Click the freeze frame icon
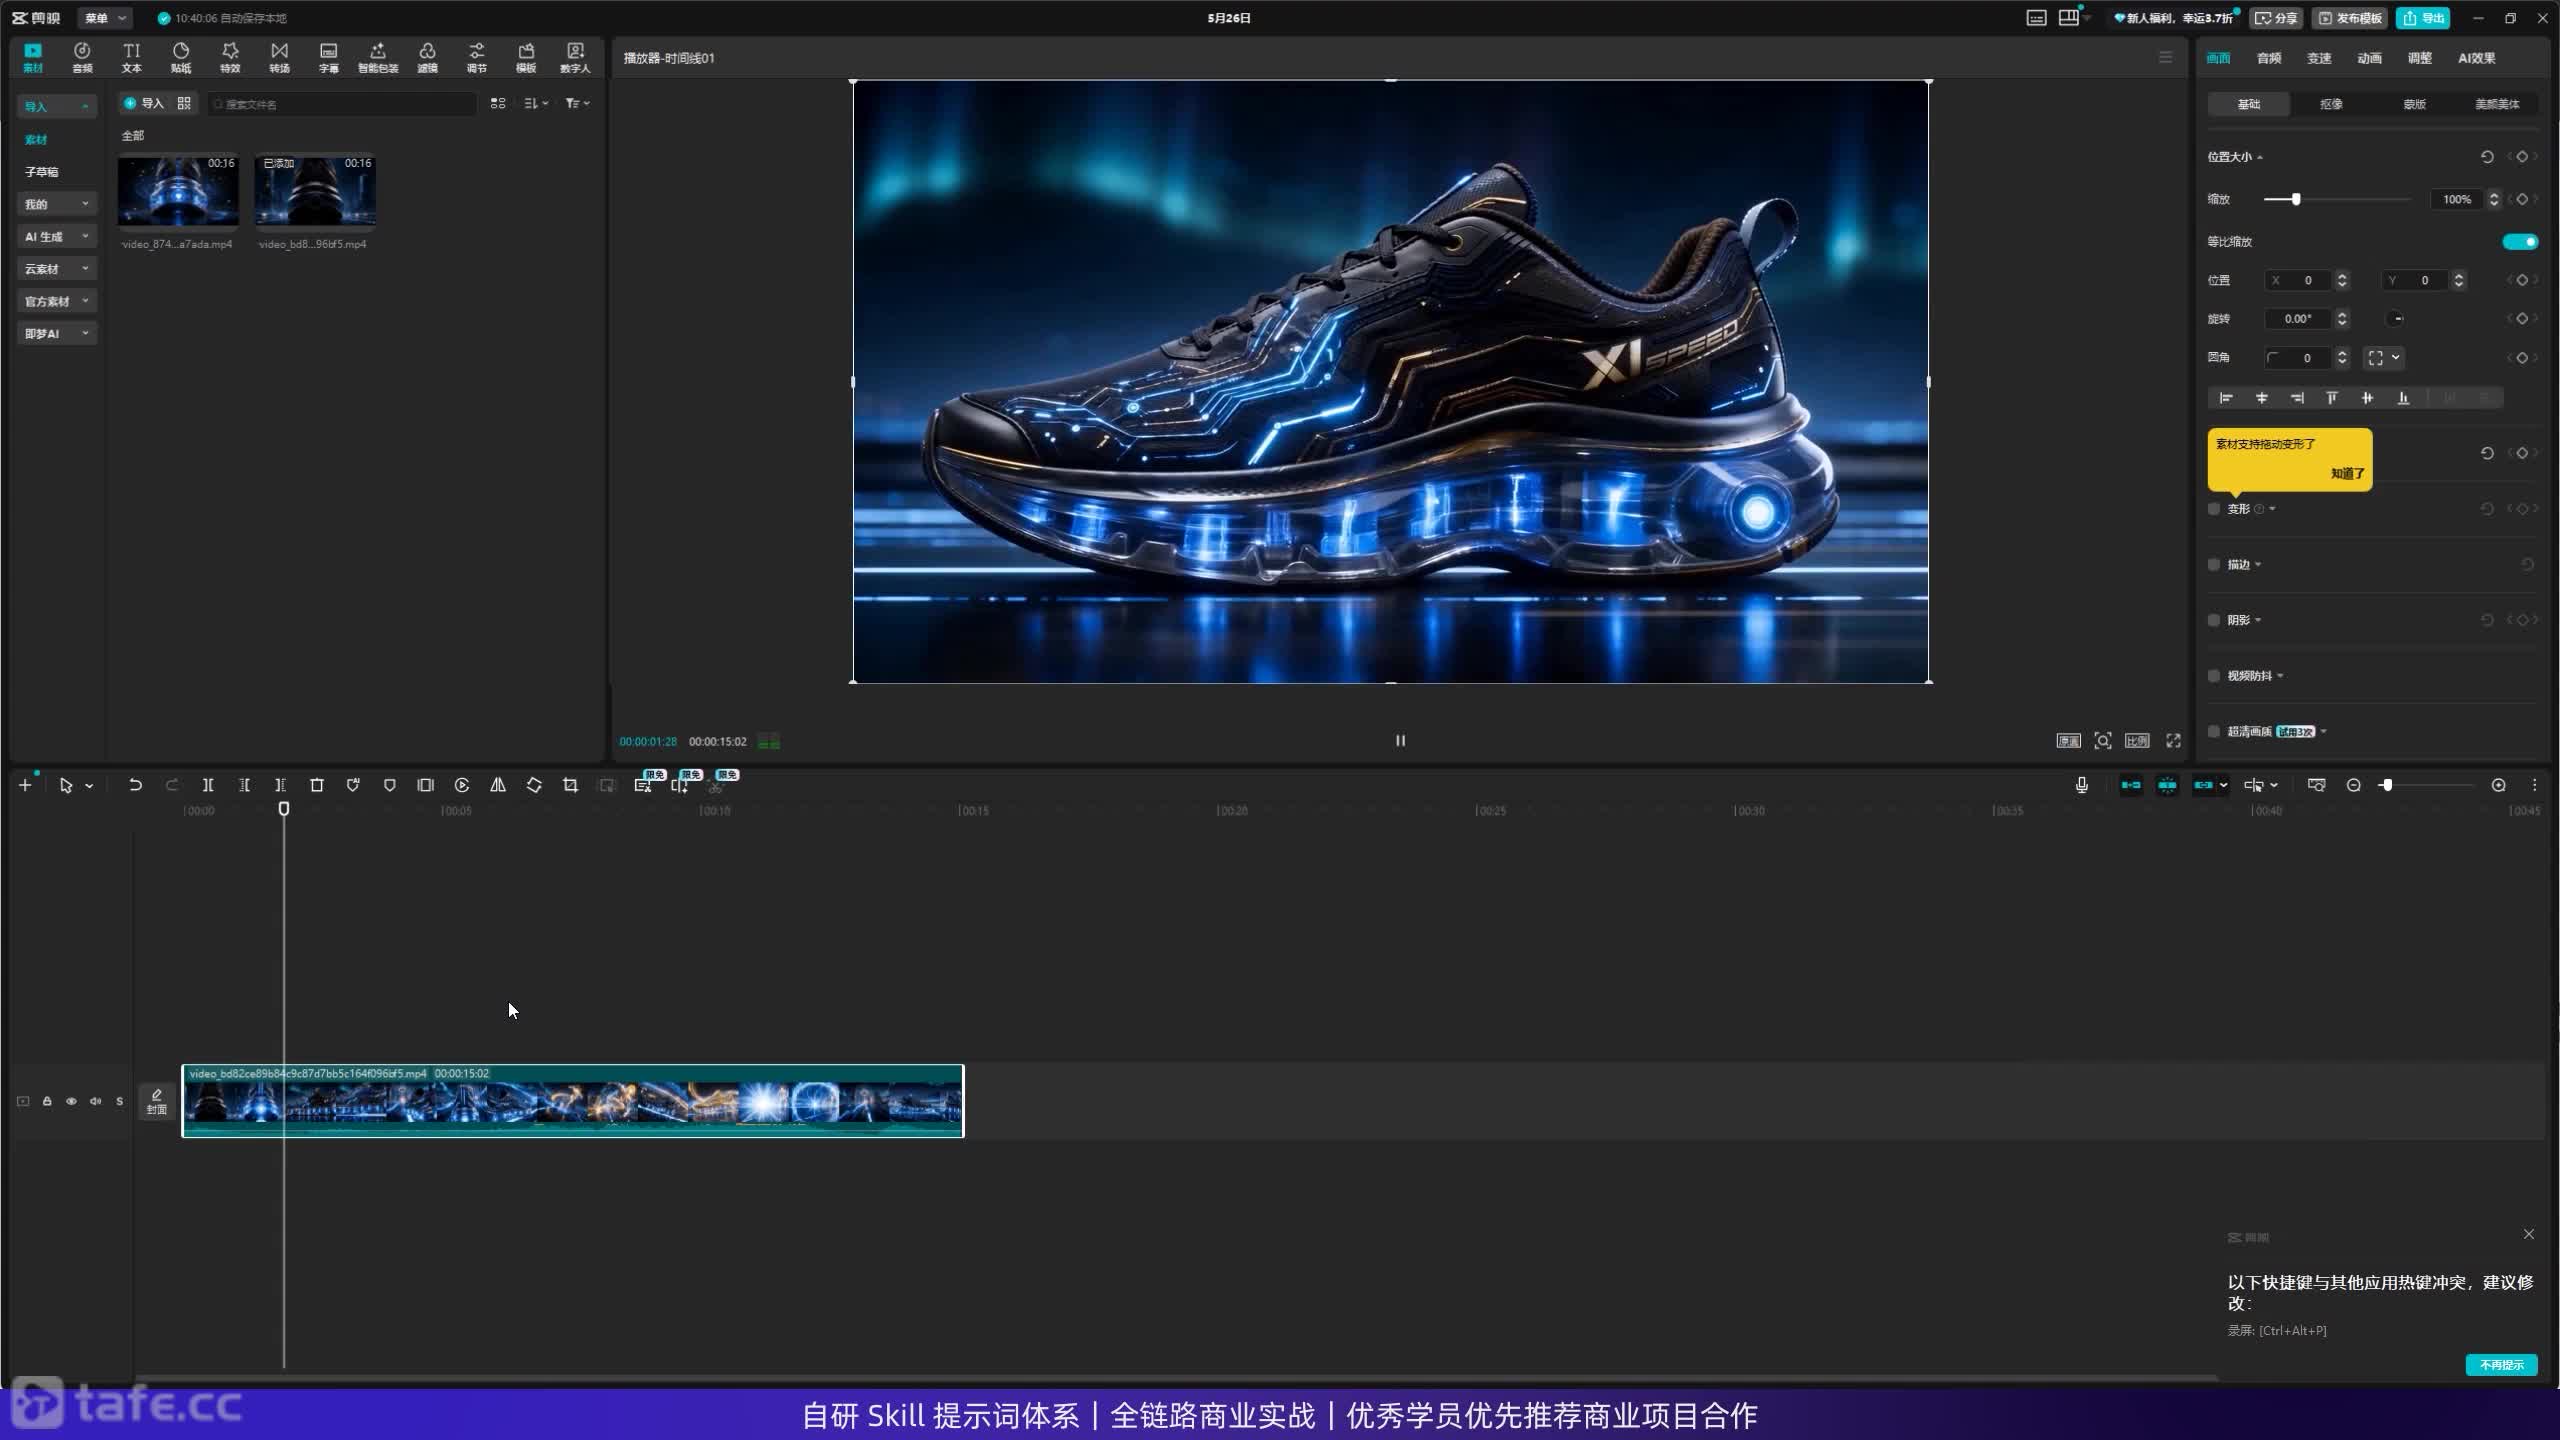2560x1440 pixels. pos(425,785)
